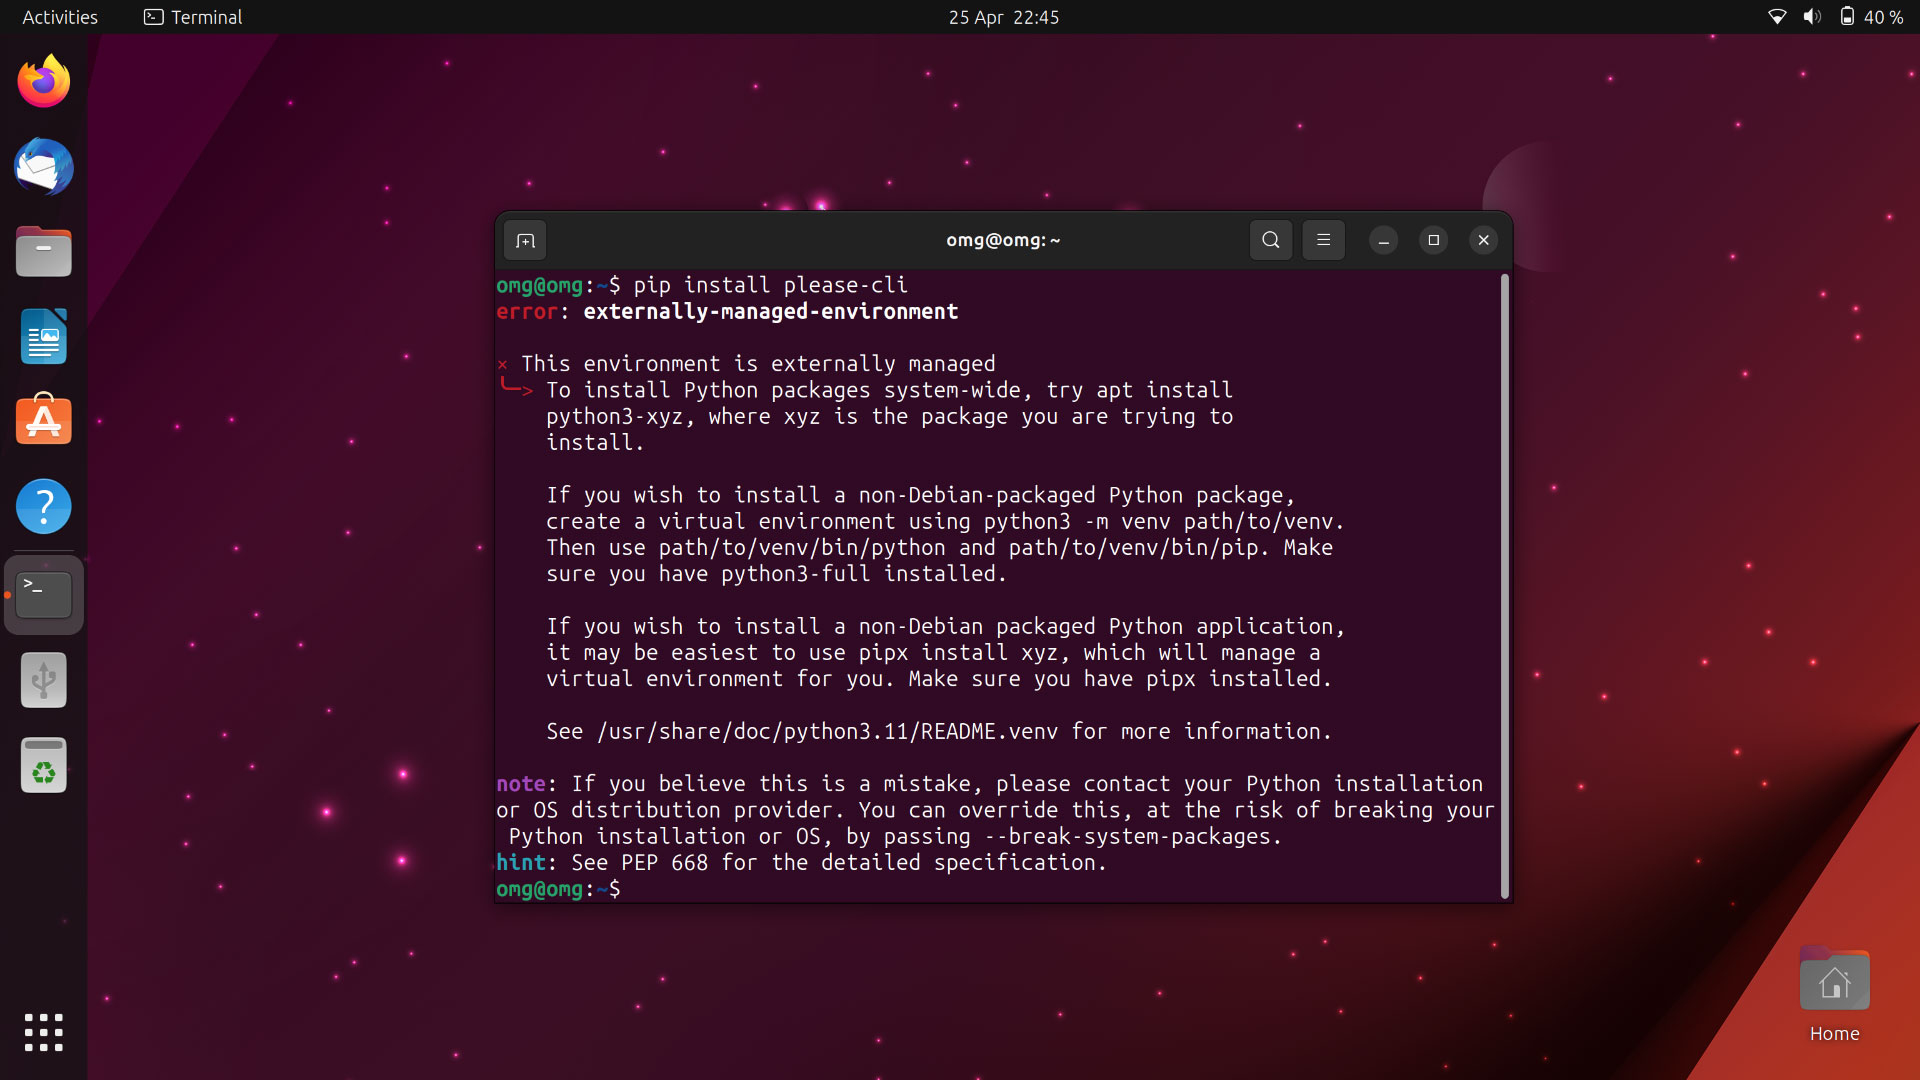The width and height of the screenshot is (1920, 1080).
Task: Open the Terminal hamburger menu
Action: (x=1323, y=240)
